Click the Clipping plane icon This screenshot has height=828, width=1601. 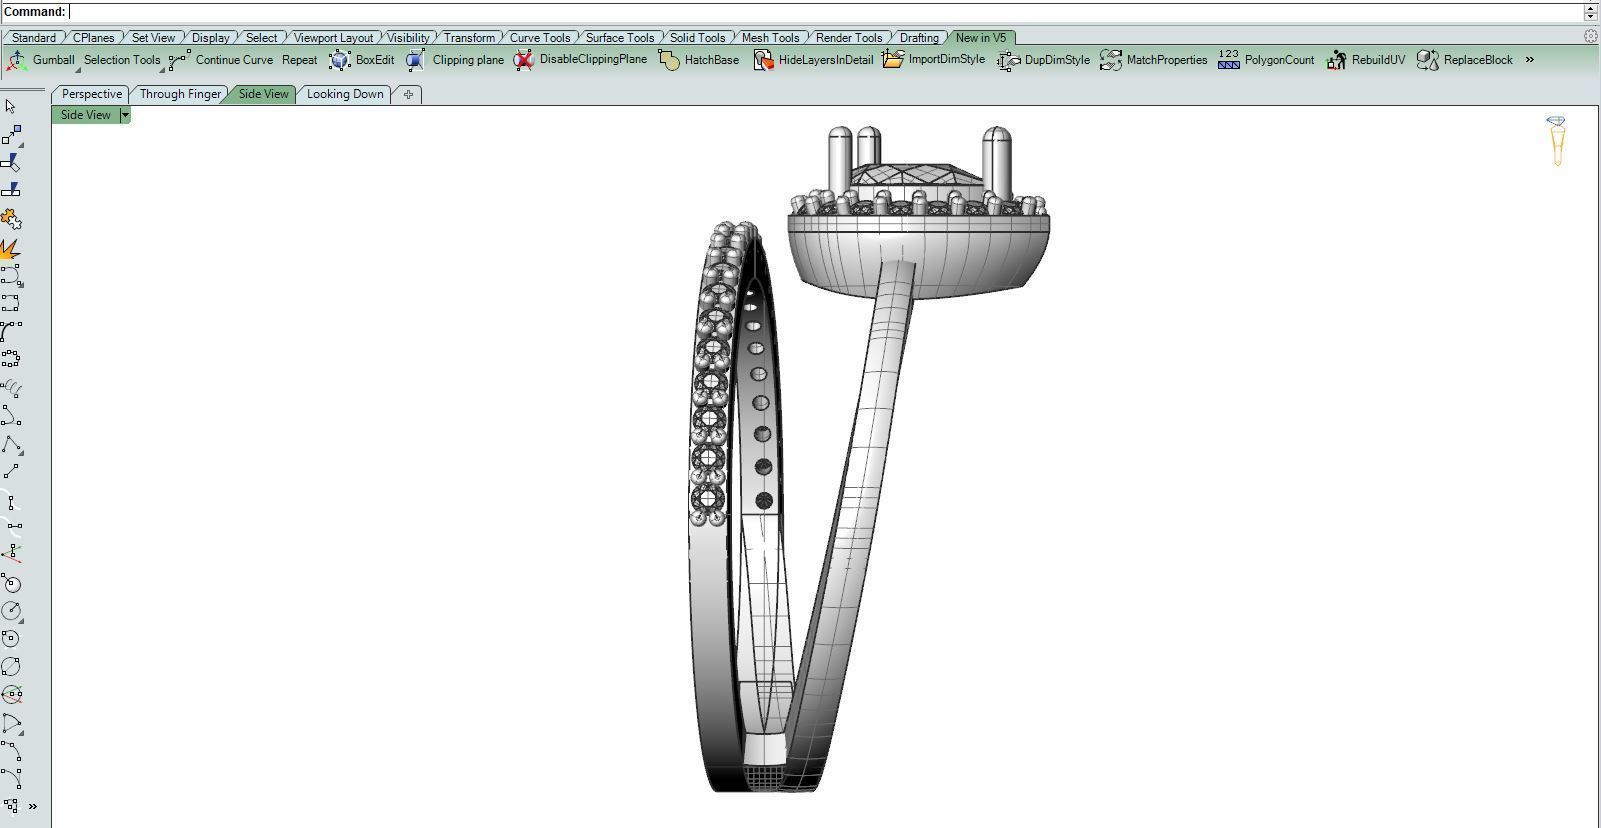coord(416,60)
